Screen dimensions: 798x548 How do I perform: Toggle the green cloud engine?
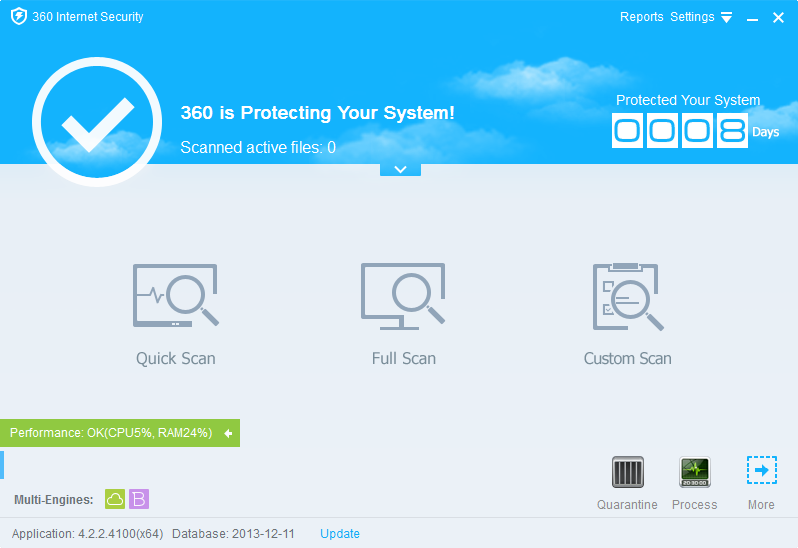(115, 499)
